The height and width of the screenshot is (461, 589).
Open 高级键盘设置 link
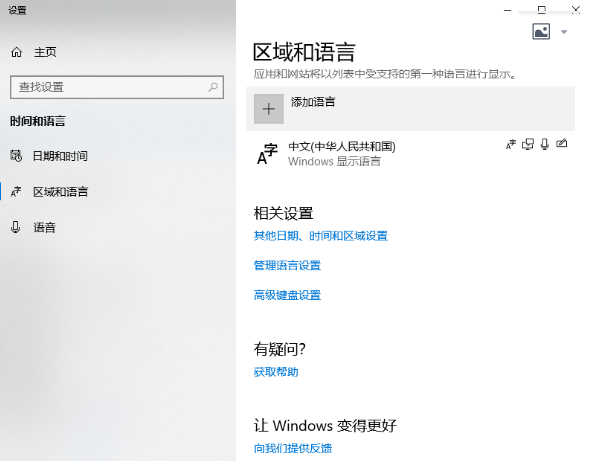pos(287,295)
